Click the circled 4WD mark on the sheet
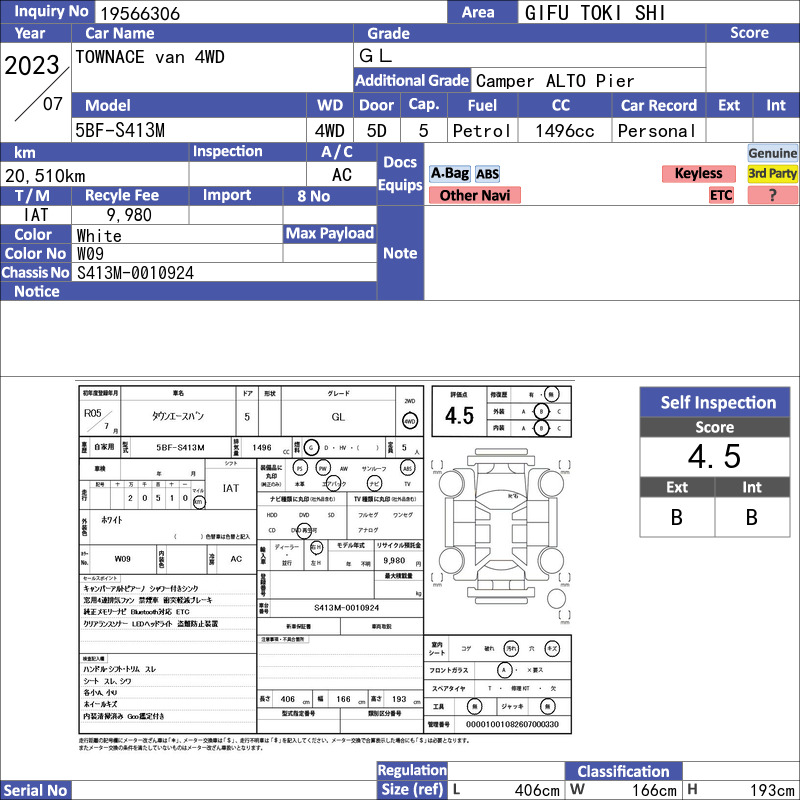Viewport: 800px width, 800px height. [x=410, y=421]
